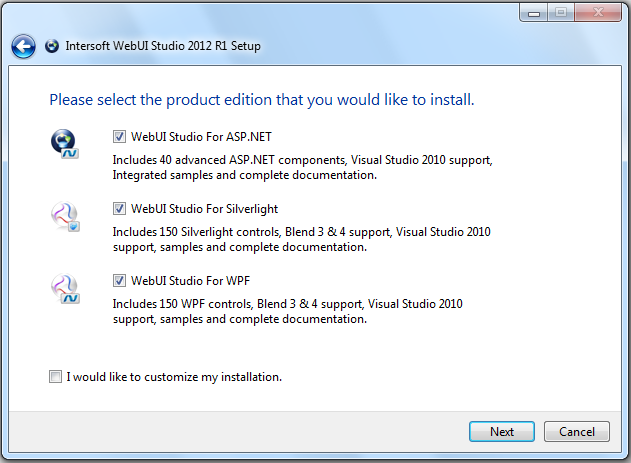The width and height of the screenshot is (631, 463).
Task: Cancel the setup wizard
Action: [576, 432]
